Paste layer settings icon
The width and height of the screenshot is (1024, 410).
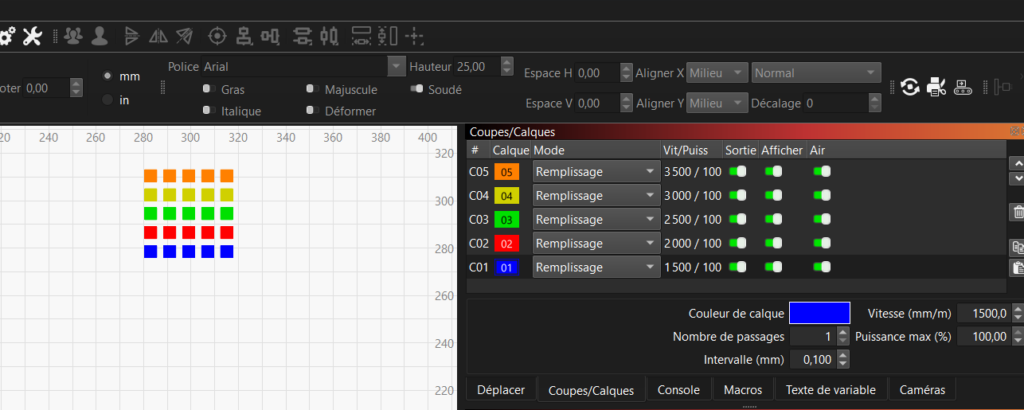point(1017,267)
